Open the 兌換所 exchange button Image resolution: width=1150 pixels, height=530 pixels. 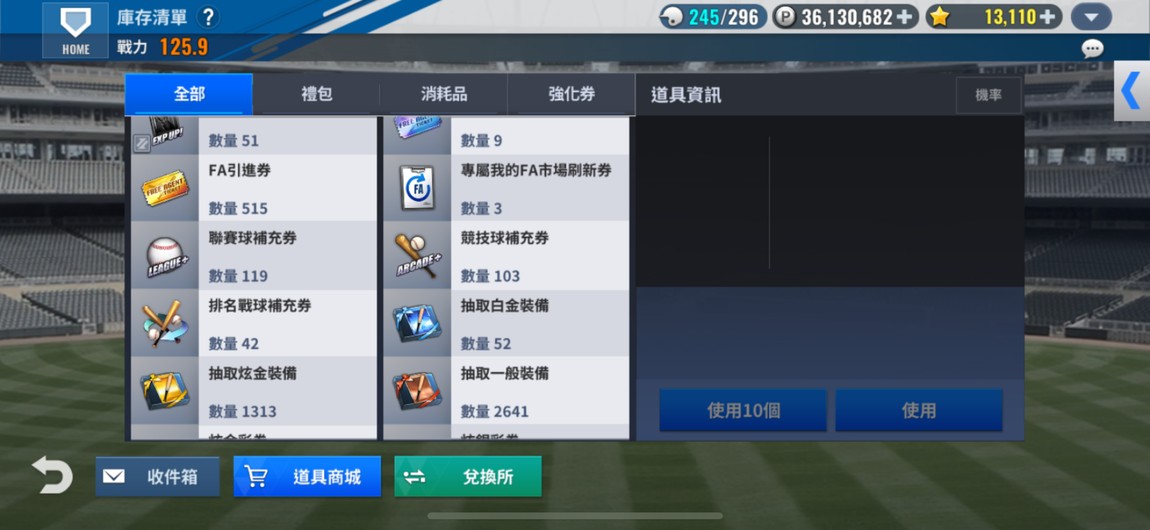[x=468, y=476]
